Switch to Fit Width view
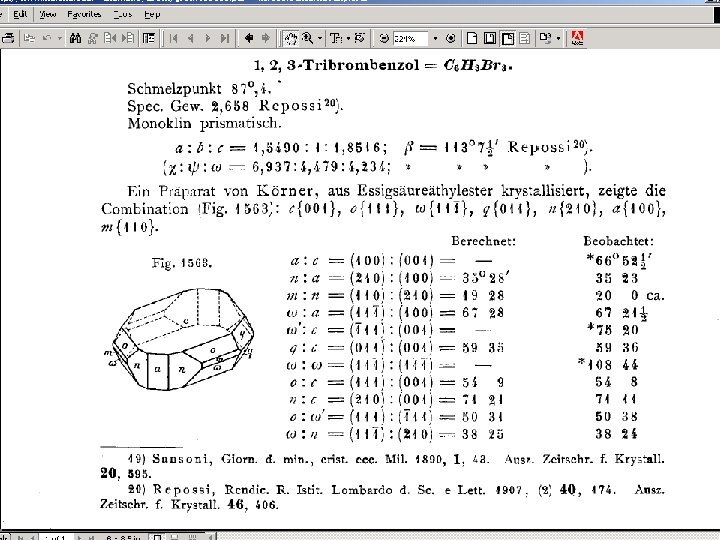This screenshot has height=540, width=720. [x=507, y=38]
